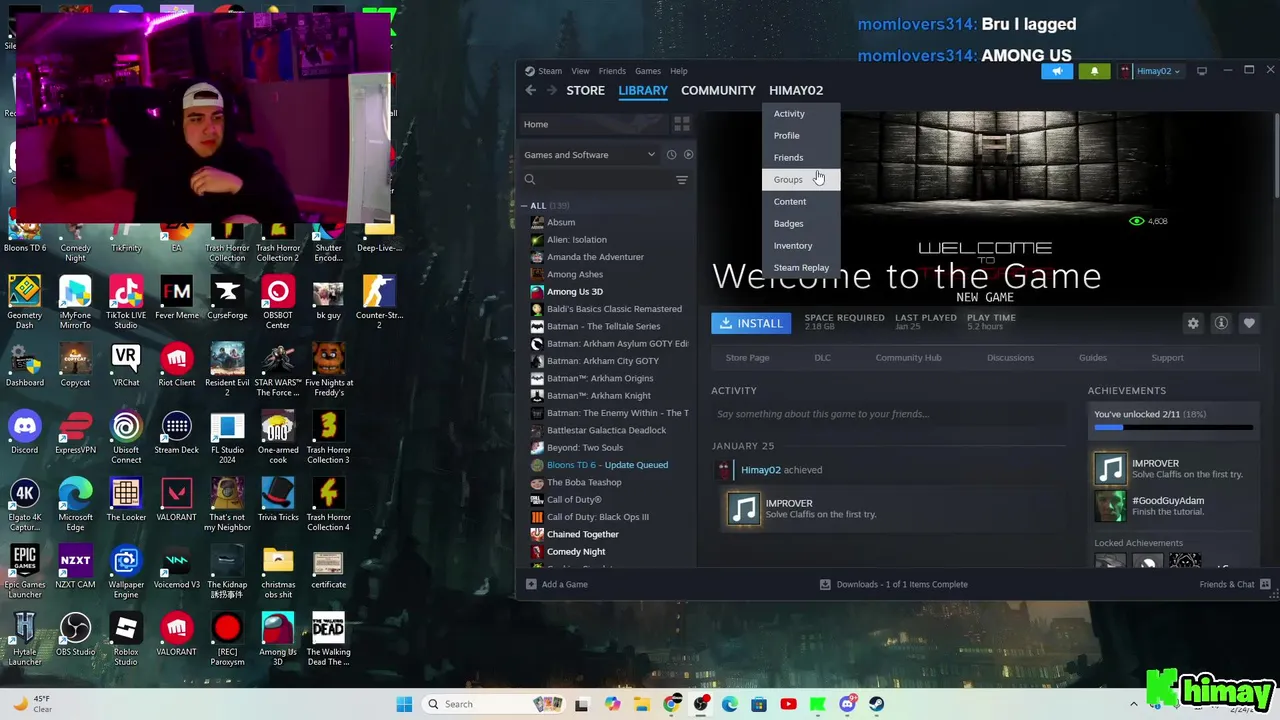Open Store Page link
The image size is (1280, 720).
(x=747, y=358)
